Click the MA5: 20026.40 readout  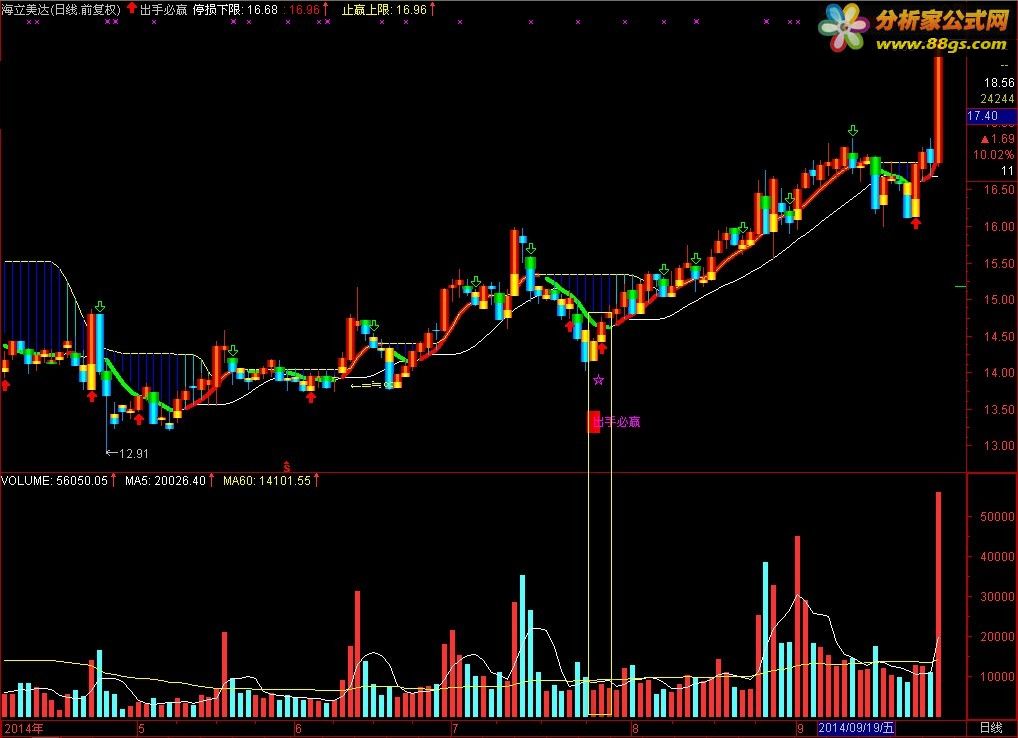[165, 481]
